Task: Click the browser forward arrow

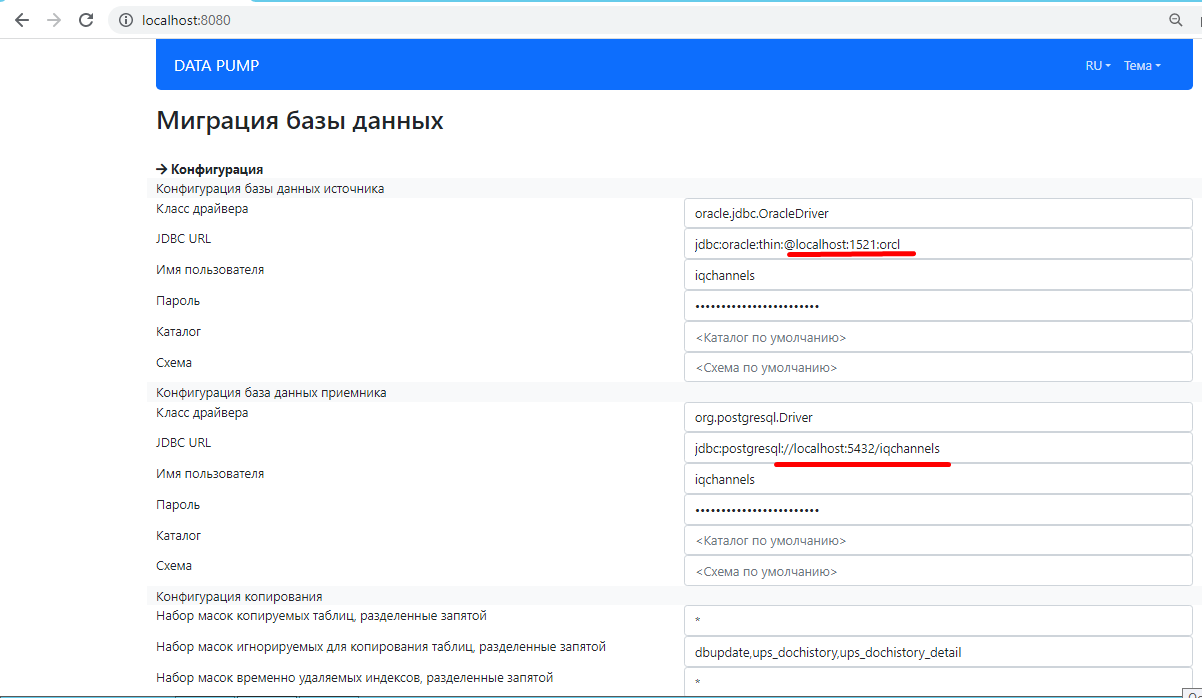Action: pos(53,20)
